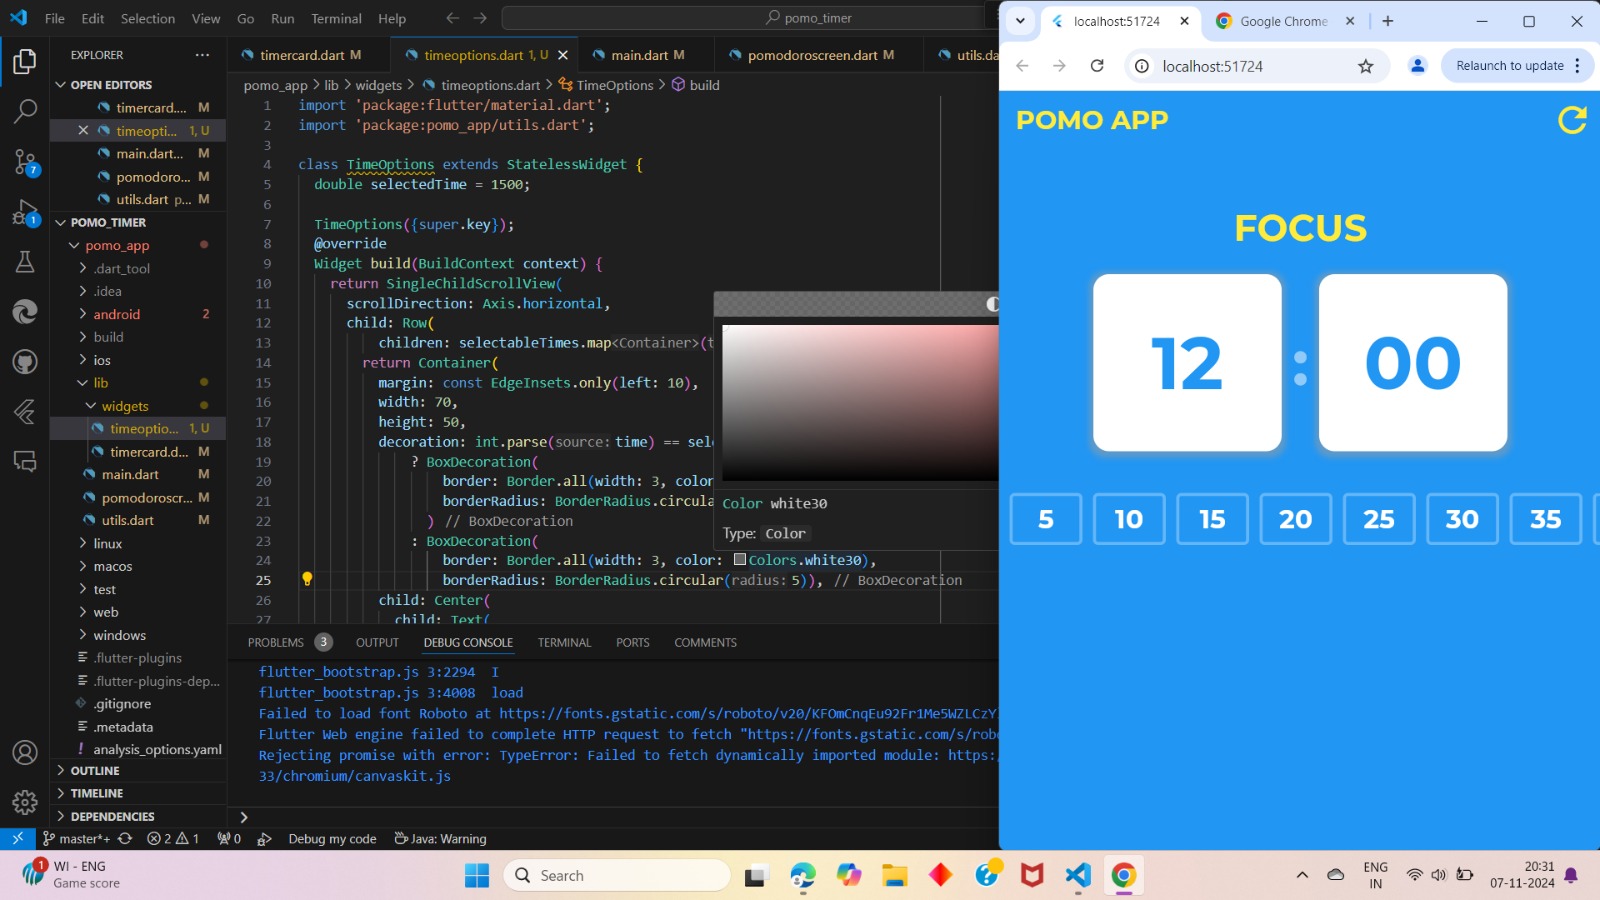The width and height of the screenshot is (1600, 900).
Task: Open the Source Control sidebar icon
Action: tap(25, 162)
